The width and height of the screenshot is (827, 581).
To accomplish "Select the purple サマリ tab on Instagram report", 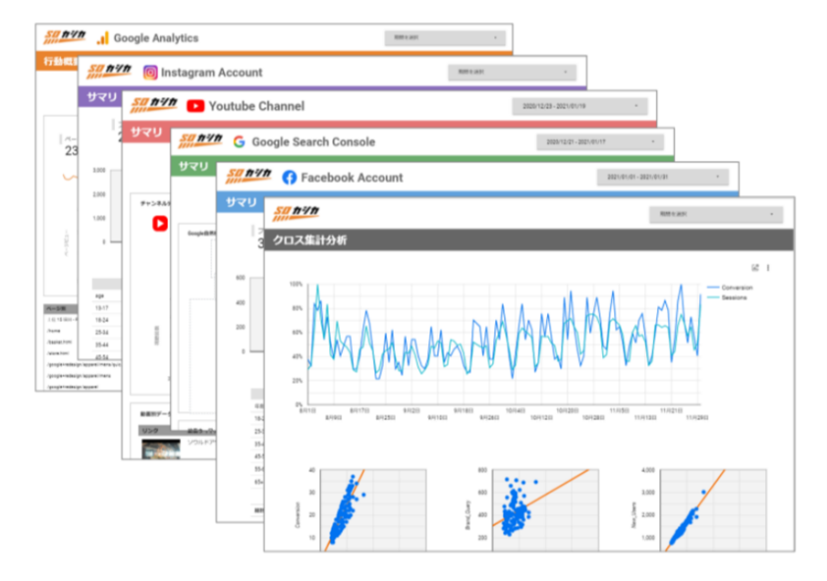I will 98,97.
